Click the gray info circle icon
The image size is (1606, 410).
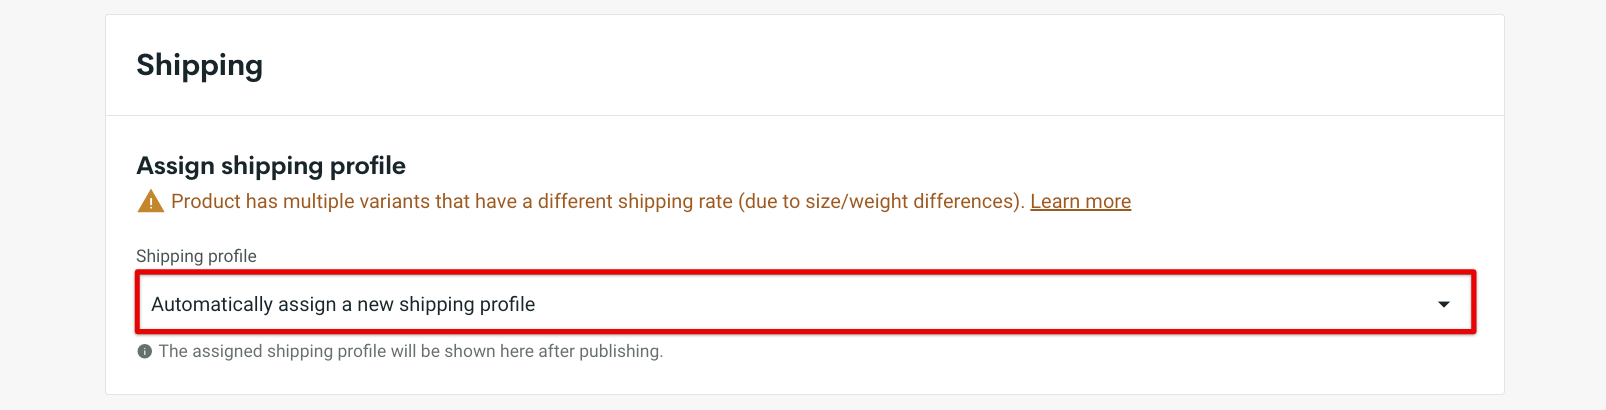pos(145,351)
